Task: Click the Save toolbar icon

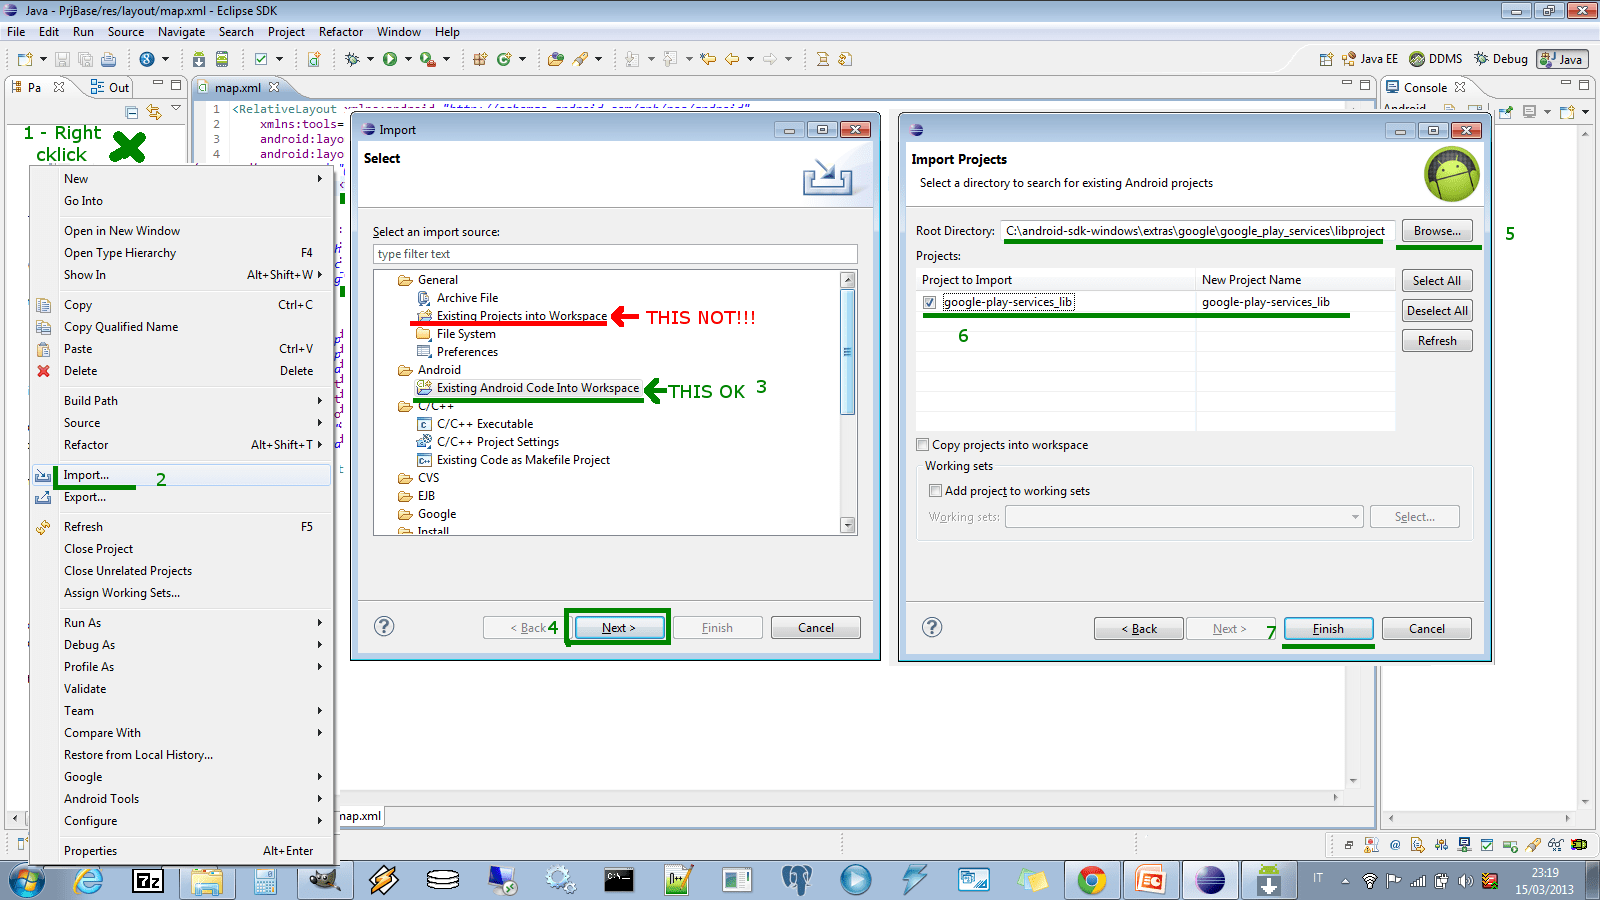Action: pos(62,59)
